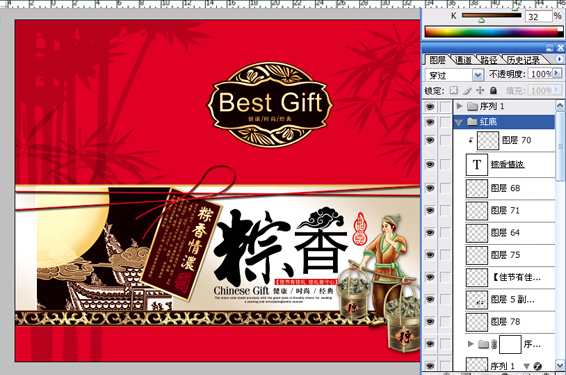566x375 pixels.
Task: Click the lock transparent pixels icon
Action: pos(453,90)
